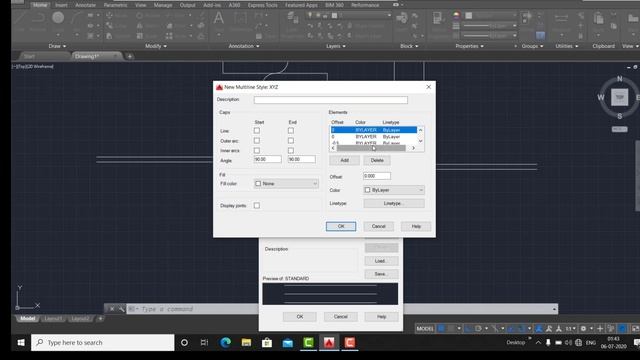Viewport: 640px width, 360px height.
Task: Click the TOP face of the ViewCube
Action: (620, 97)
